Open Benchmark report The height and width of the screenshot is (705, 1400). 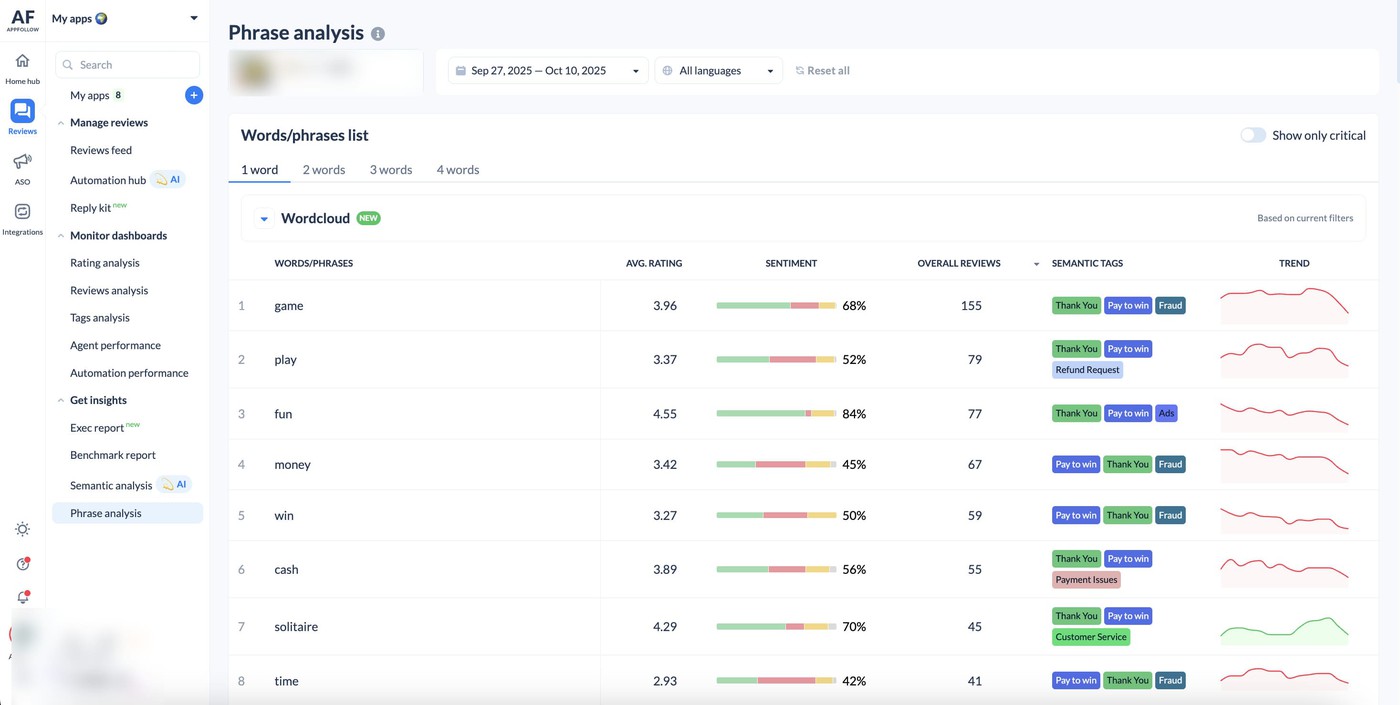tap(113, 455)
